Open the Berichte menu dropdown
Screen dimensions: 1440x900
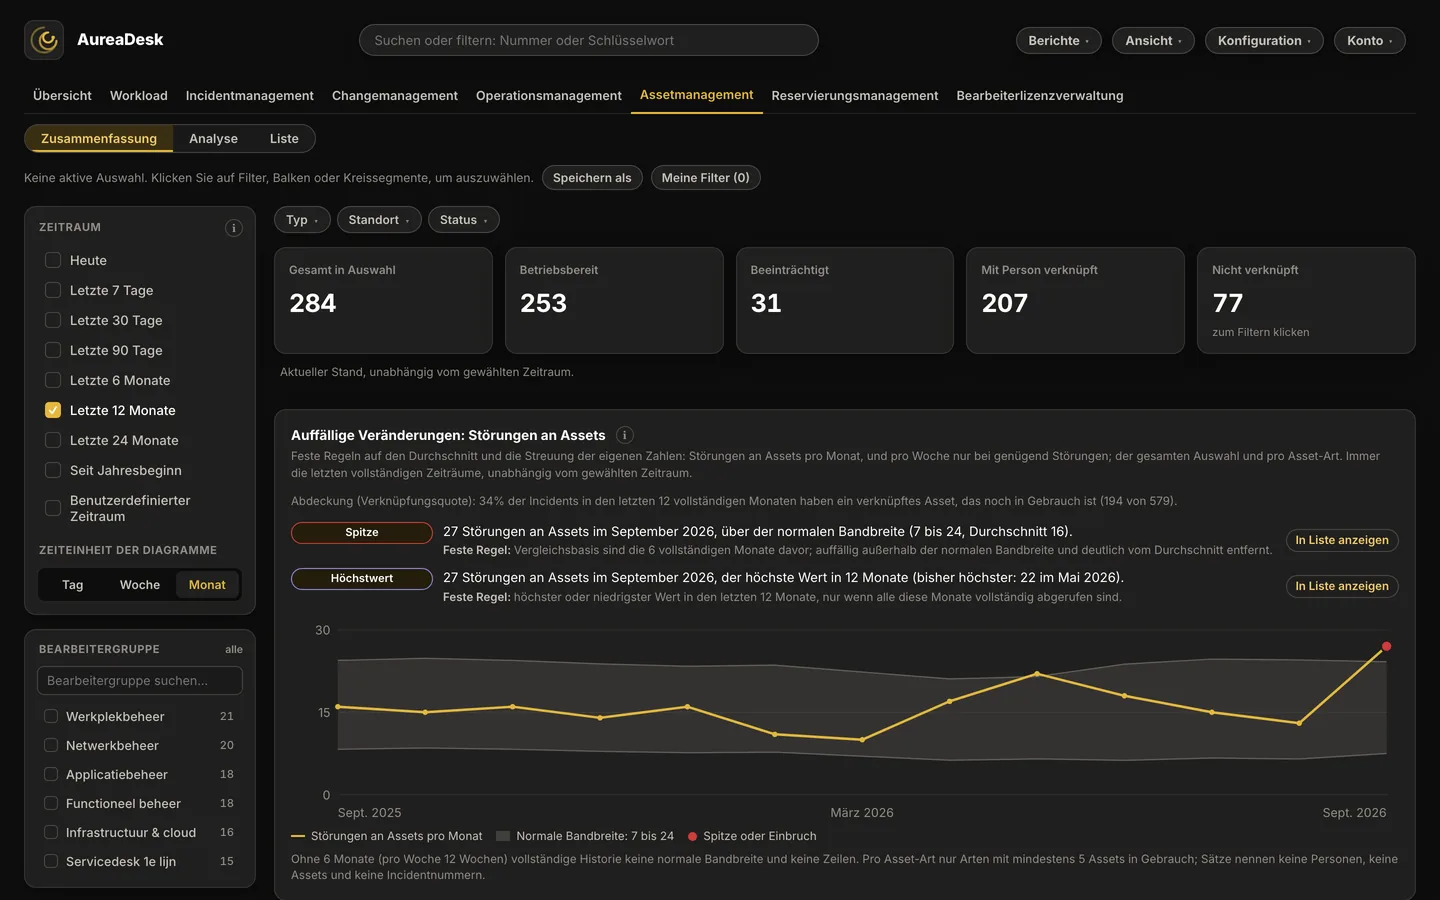[1059, 41]
